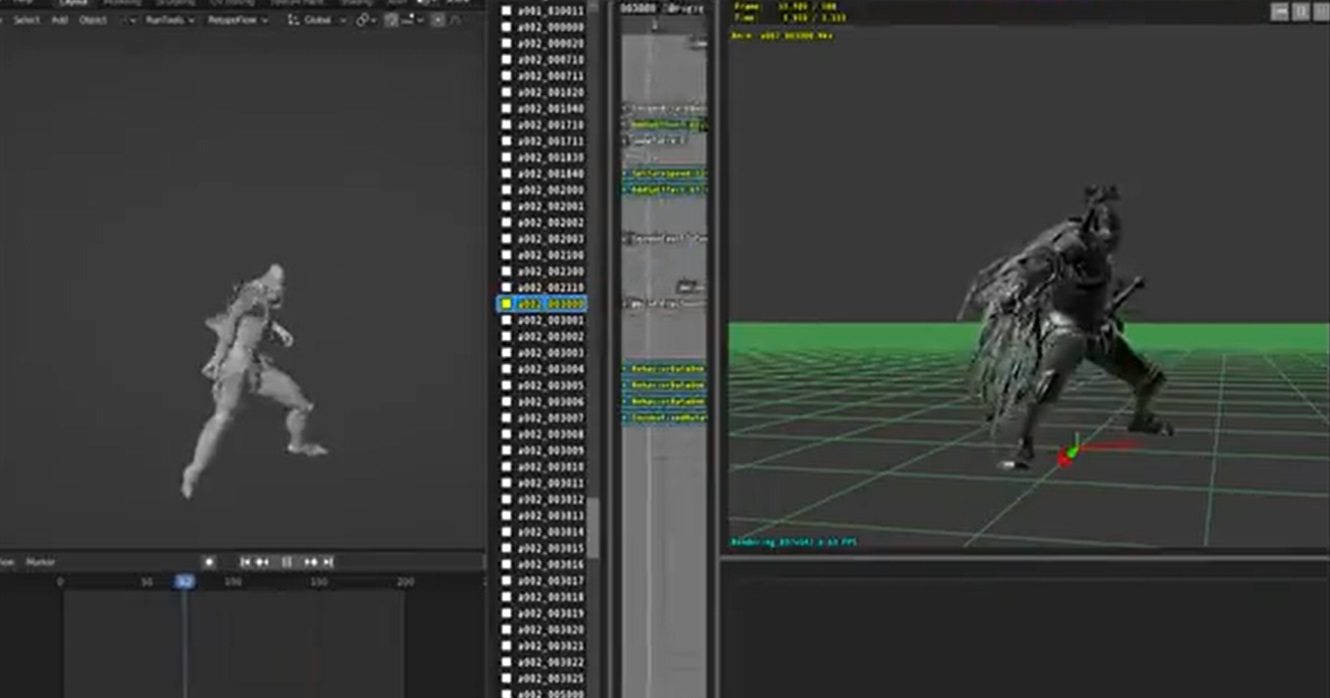Viewport: 1330px width, 698px height.
Task: Click the jump to end playback icon
Action: click(x=327, y=563)
